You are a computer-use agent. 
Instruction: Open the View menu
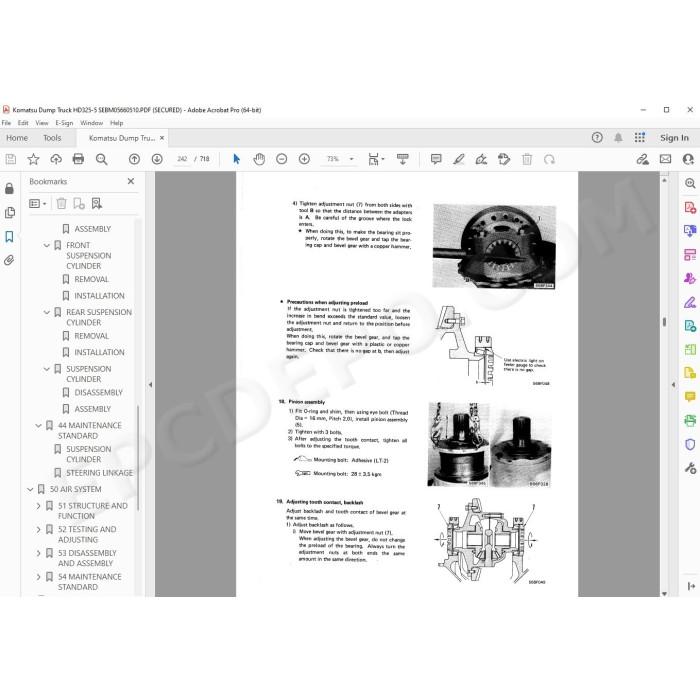coord(42,123)
